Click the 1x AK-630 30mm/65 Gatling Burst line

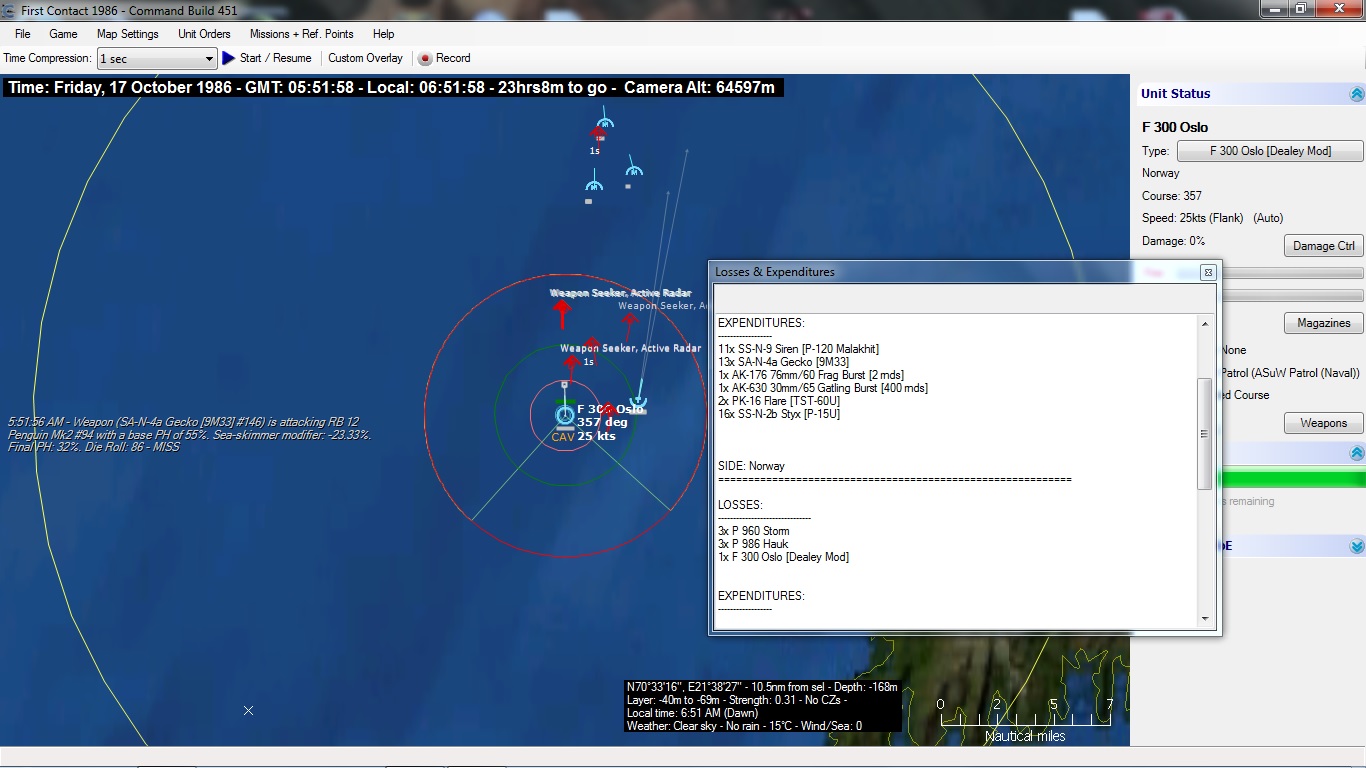click(x=822, y=388)
